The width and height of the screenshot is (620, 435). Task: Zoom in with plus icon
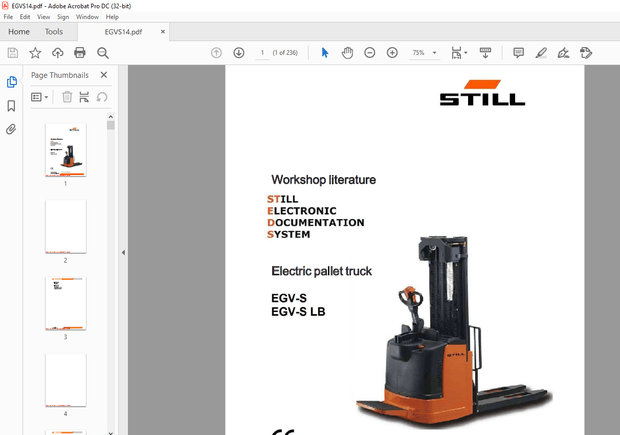(392, 53)
